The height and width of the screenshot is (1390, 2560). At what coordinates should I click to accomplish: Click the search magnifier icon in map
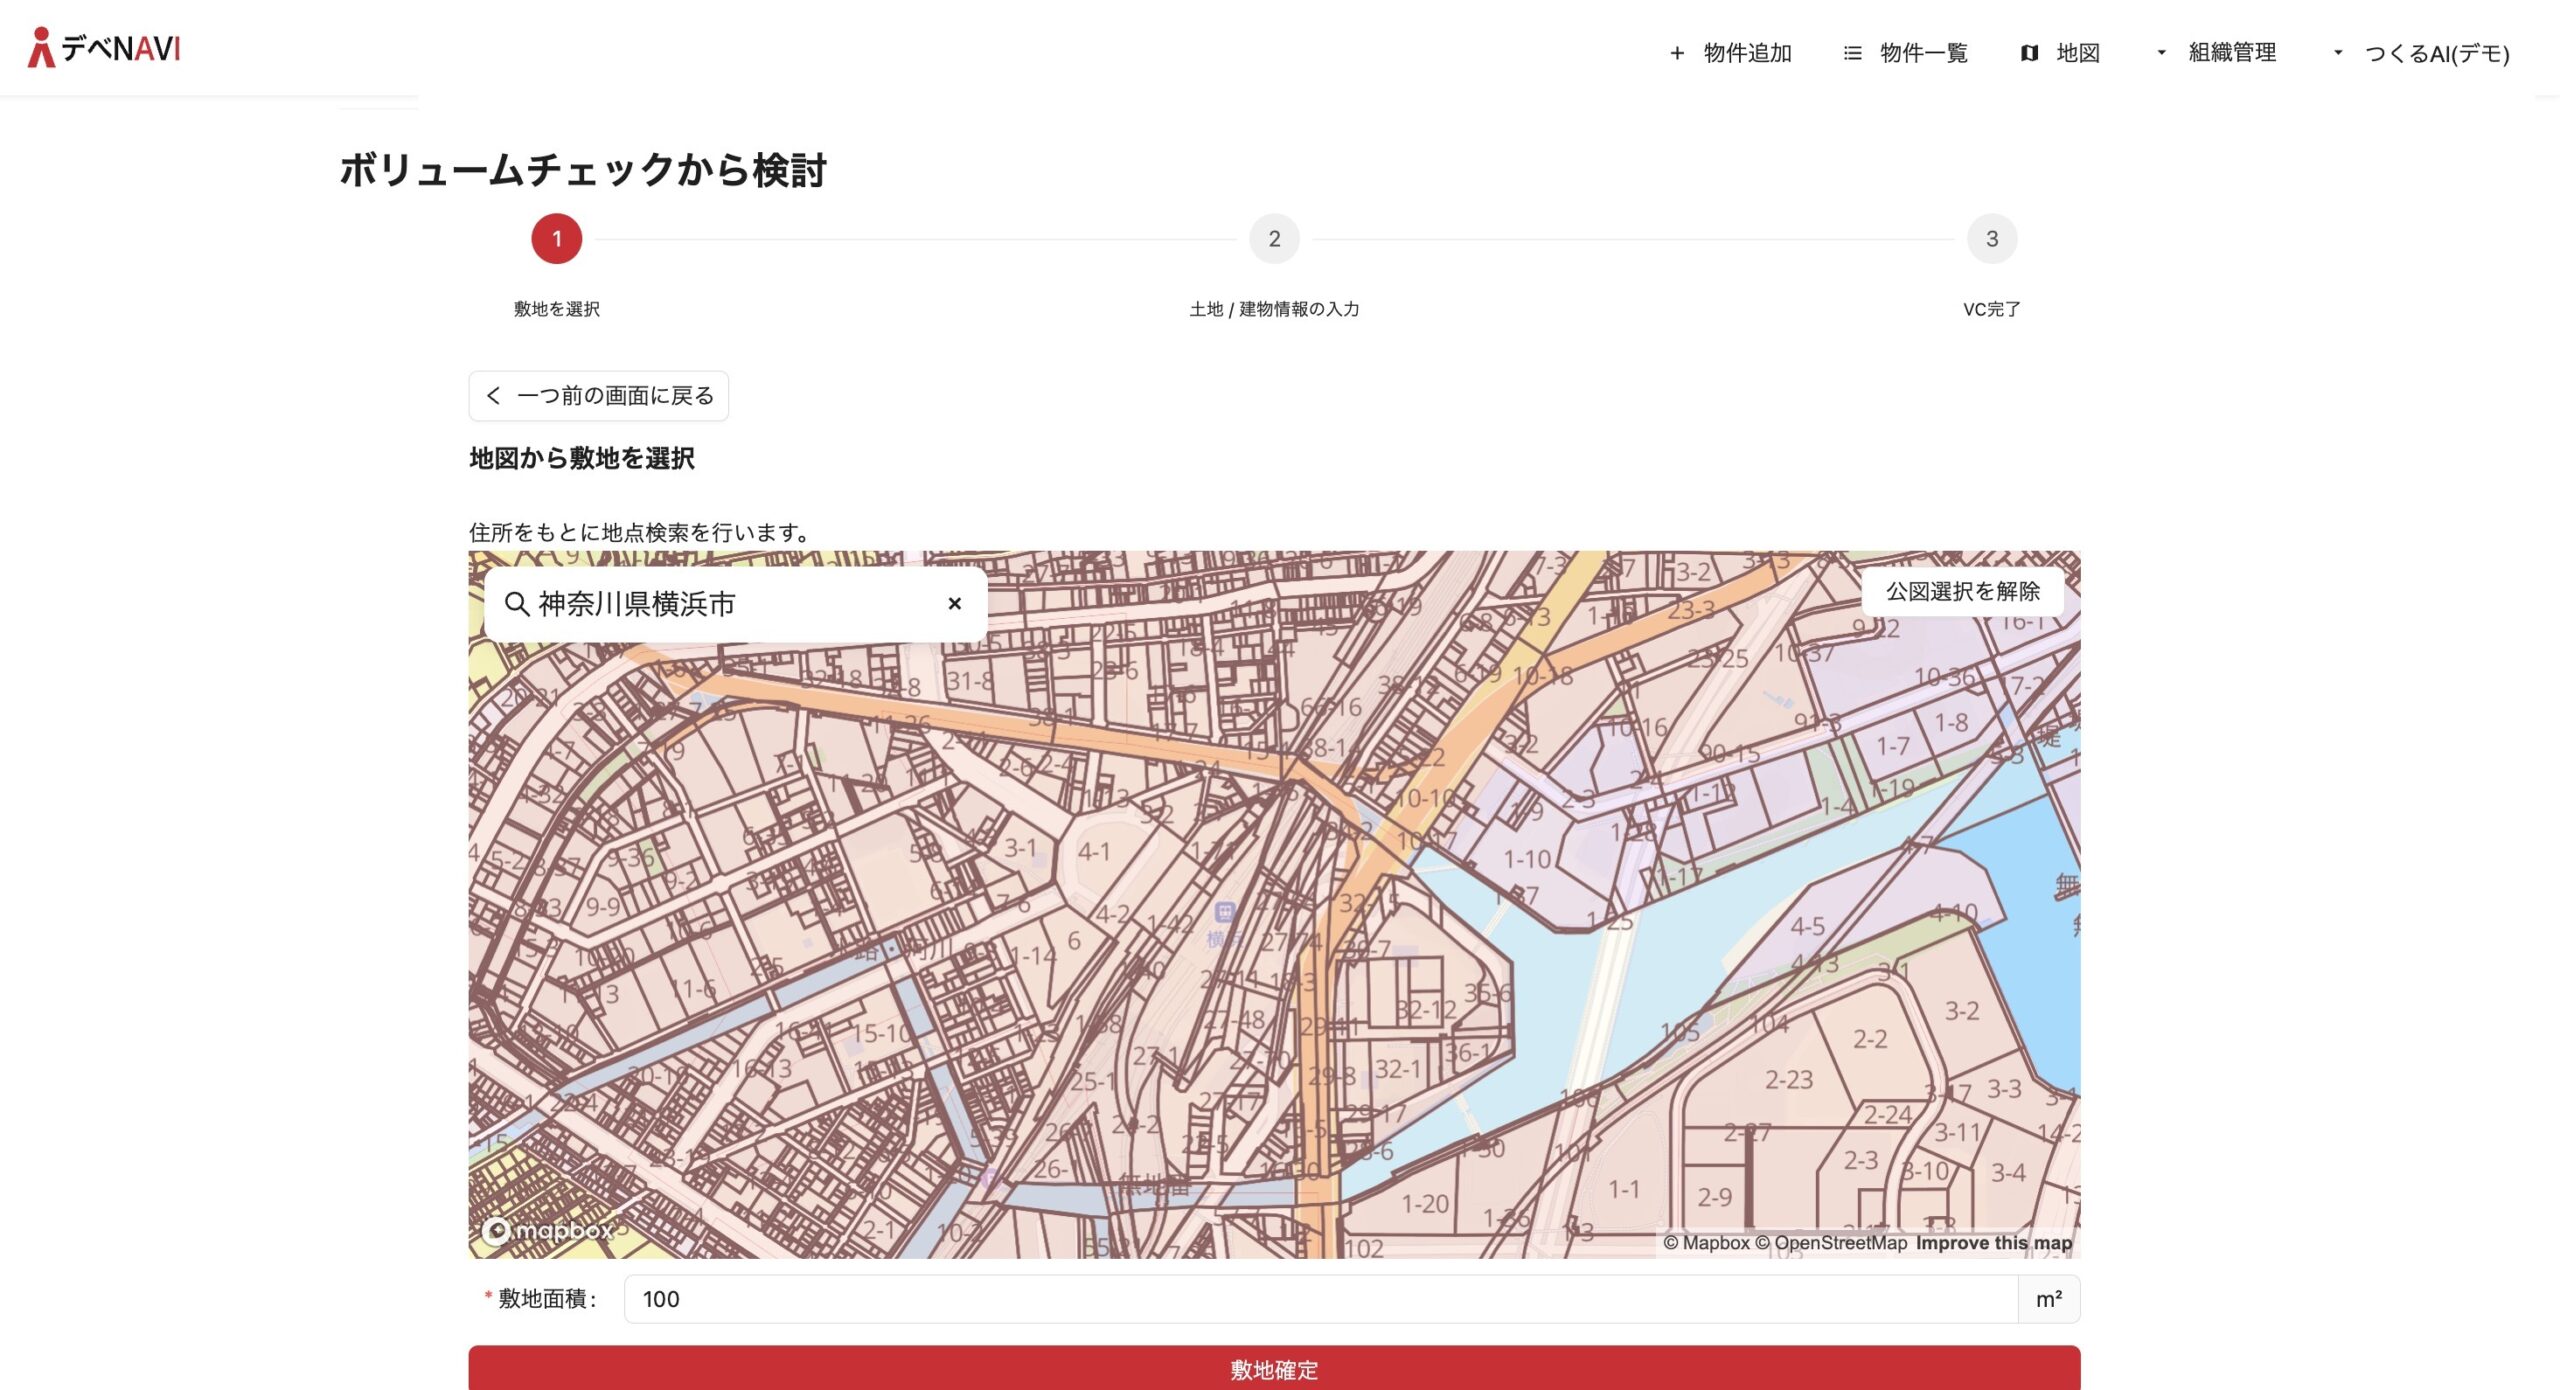516,604
